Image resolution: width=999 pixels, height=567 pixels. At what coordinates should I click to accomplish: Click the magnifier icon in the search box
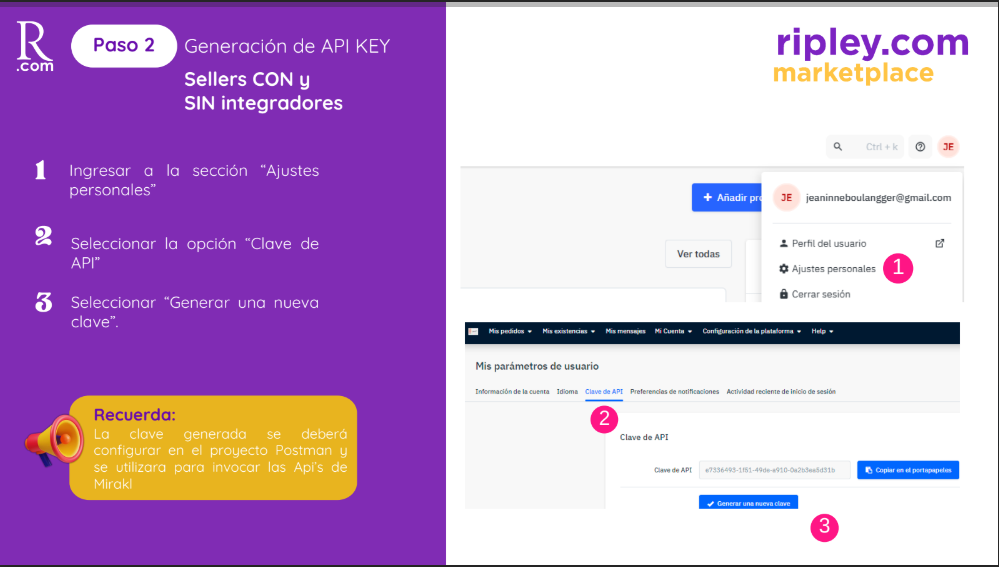tap(838, 147)
